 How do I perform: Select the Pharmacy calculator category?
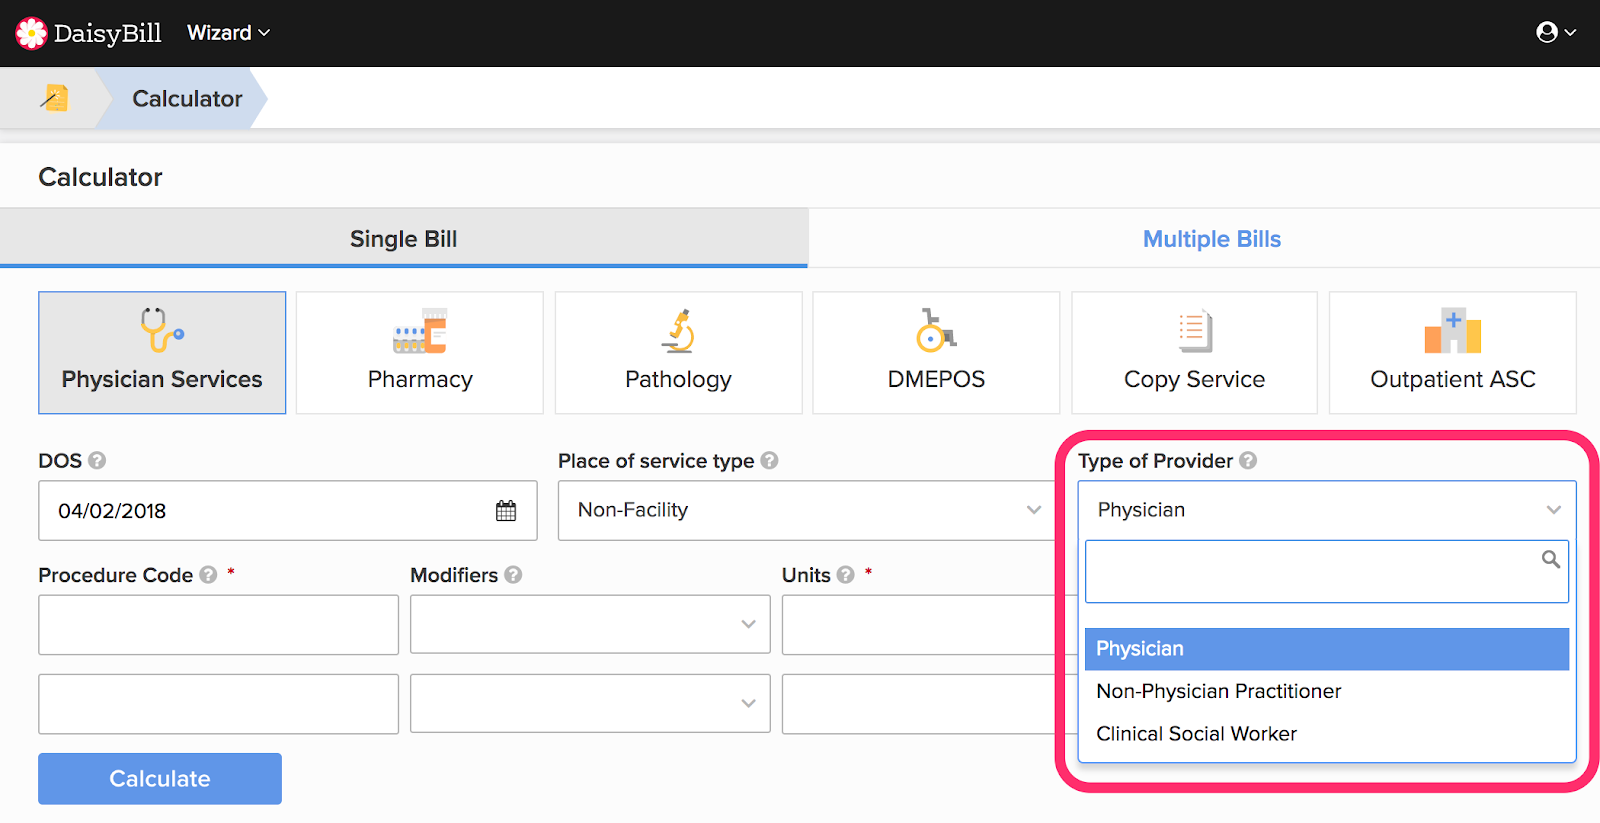[420, 353]
